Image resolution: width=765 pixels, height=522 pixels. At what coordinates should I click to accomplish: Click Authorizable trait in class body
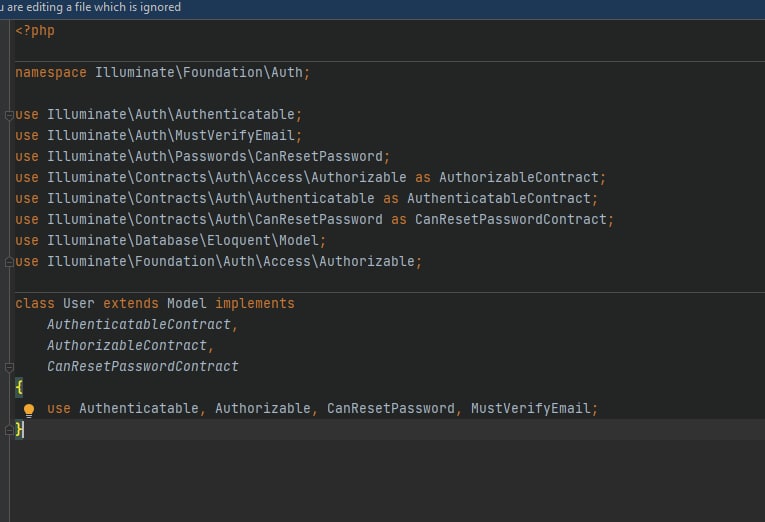(262, 408)
